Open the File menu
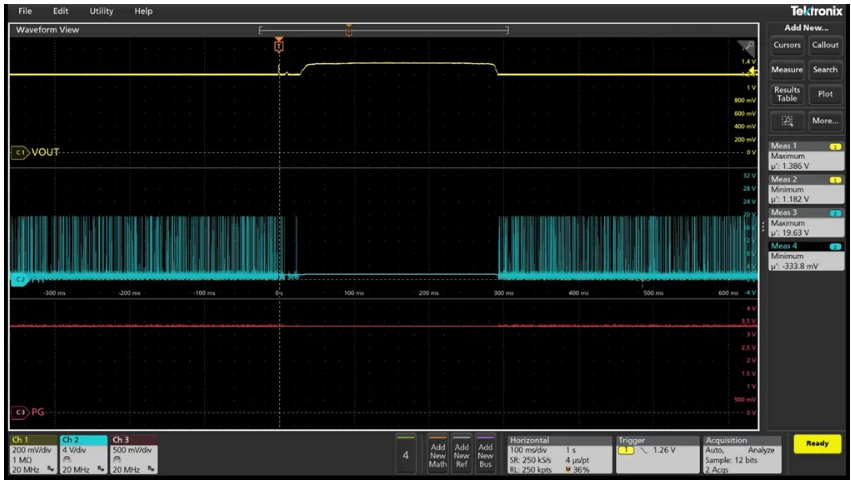 [25, 11]
